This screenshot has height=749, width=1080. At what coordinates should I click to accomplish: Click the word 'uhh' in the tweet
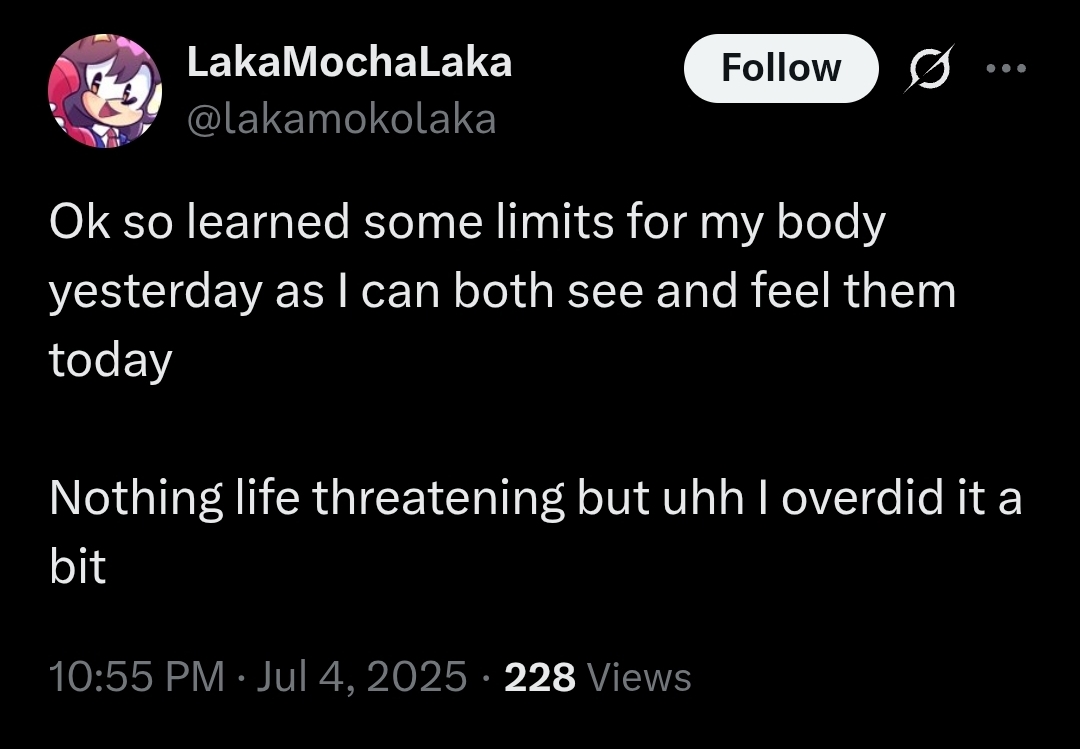click(x=703, y=497)
